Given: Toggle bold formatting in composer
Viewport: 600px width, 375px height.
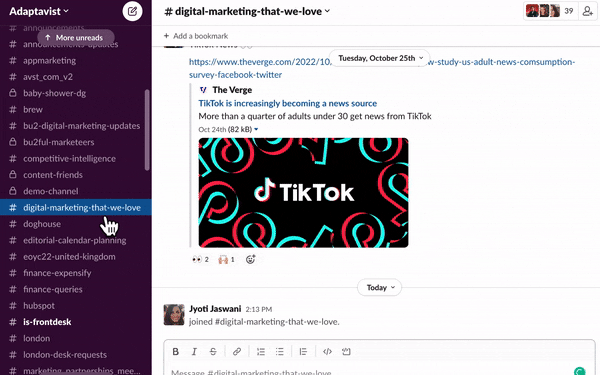Looking at the screenshot, I should pyautogui.click(x=176, y=351).
